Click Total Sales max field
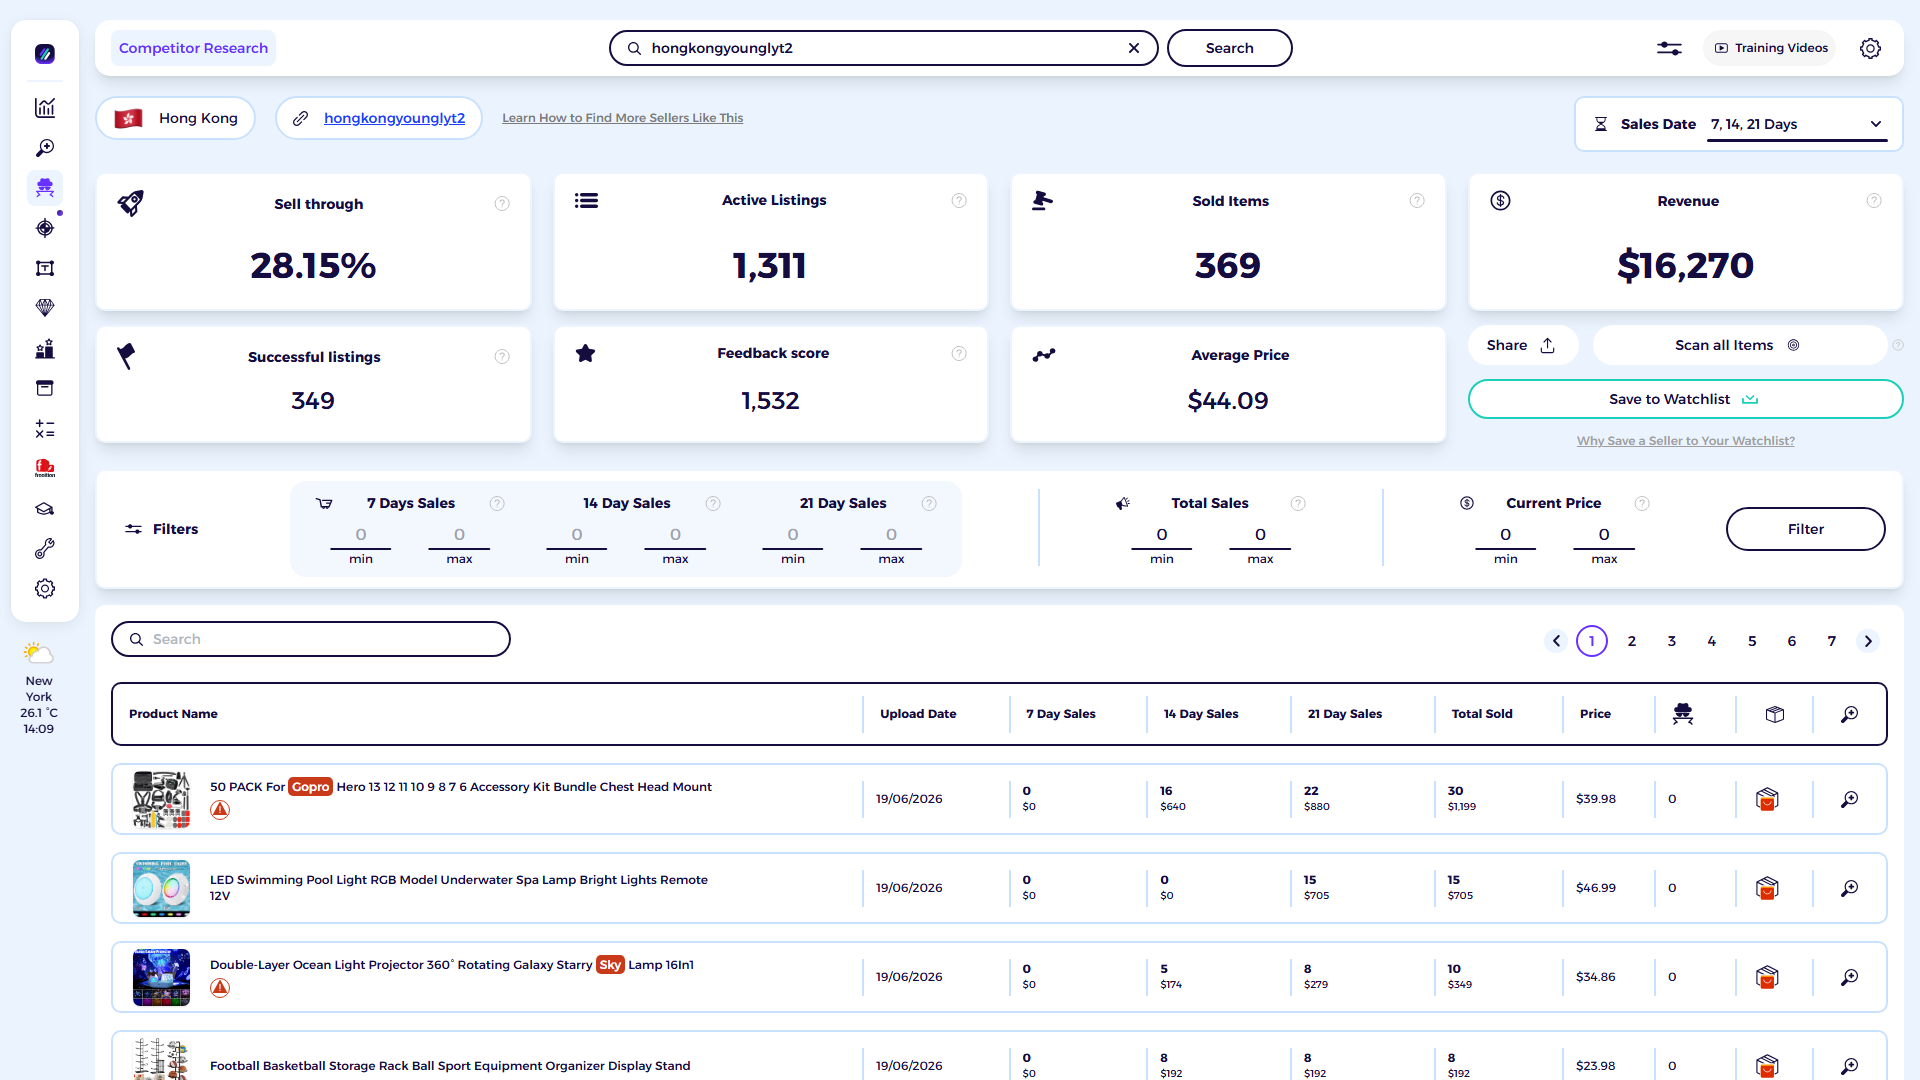This screenshot has height=1080, width=1920. 1260,536
